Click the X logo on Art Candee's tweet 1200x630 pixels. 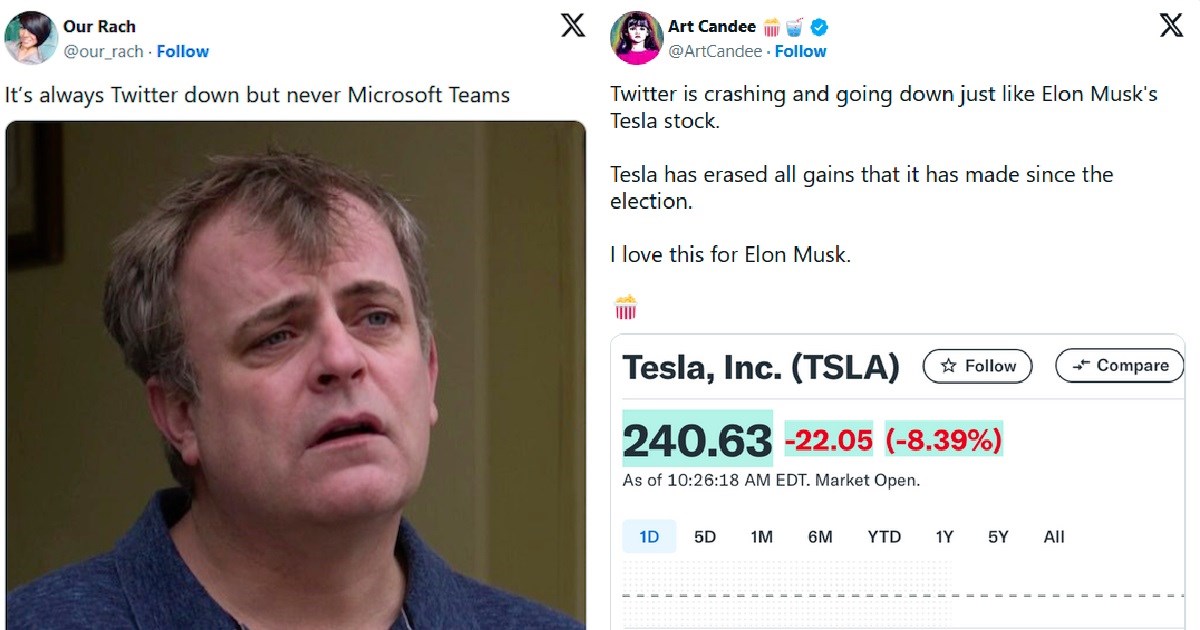1171,26
